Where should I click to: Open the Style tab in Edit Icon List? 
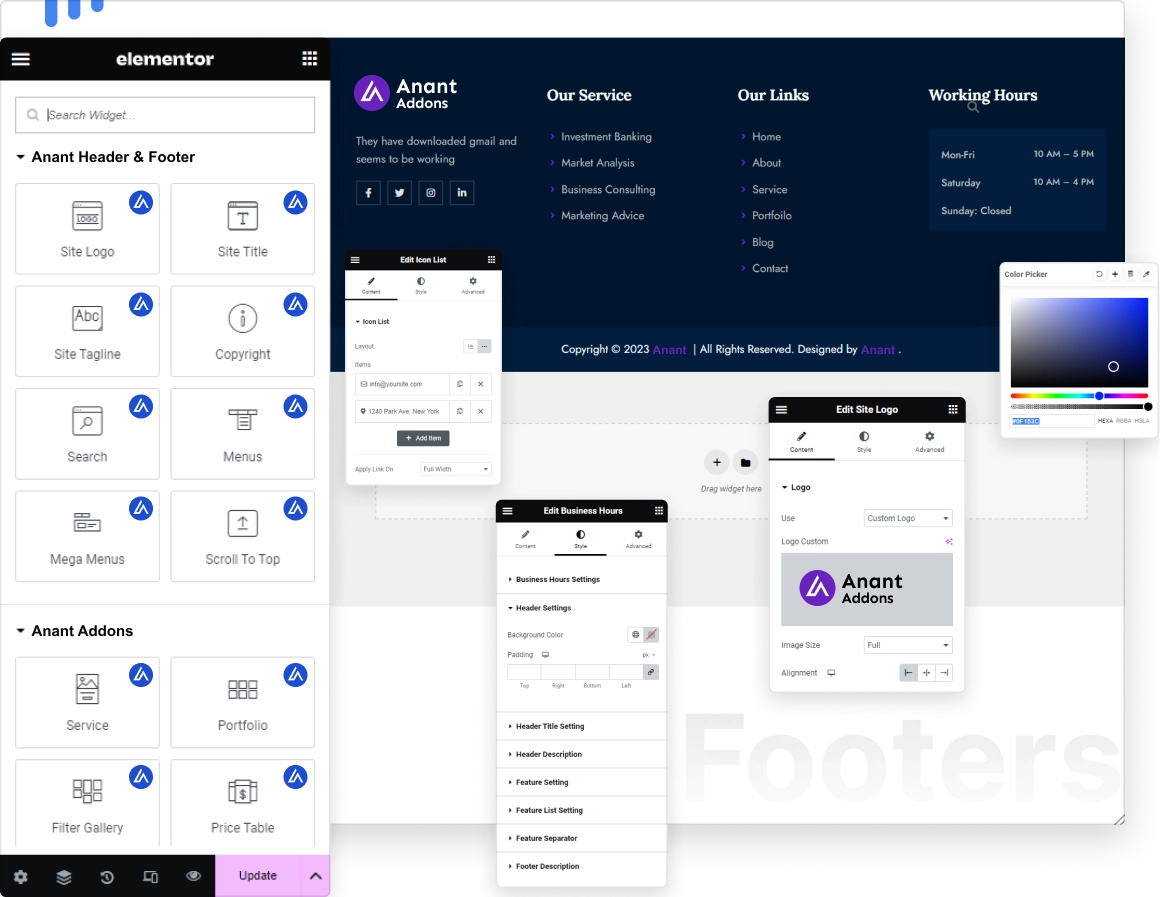pyautogui.click(x=421, y=286)
